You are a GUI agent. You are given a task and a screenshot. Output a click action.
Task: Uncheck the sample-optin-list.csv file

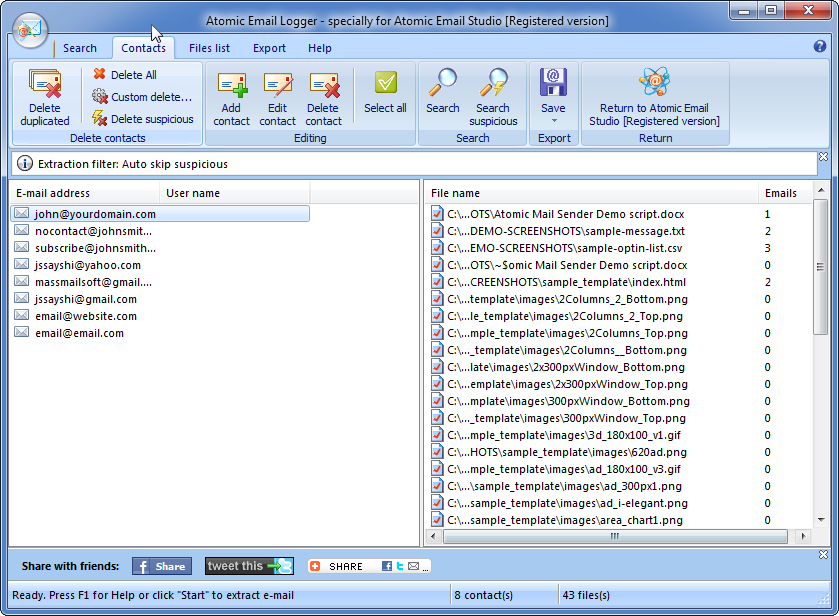click(x=437, y=247)
